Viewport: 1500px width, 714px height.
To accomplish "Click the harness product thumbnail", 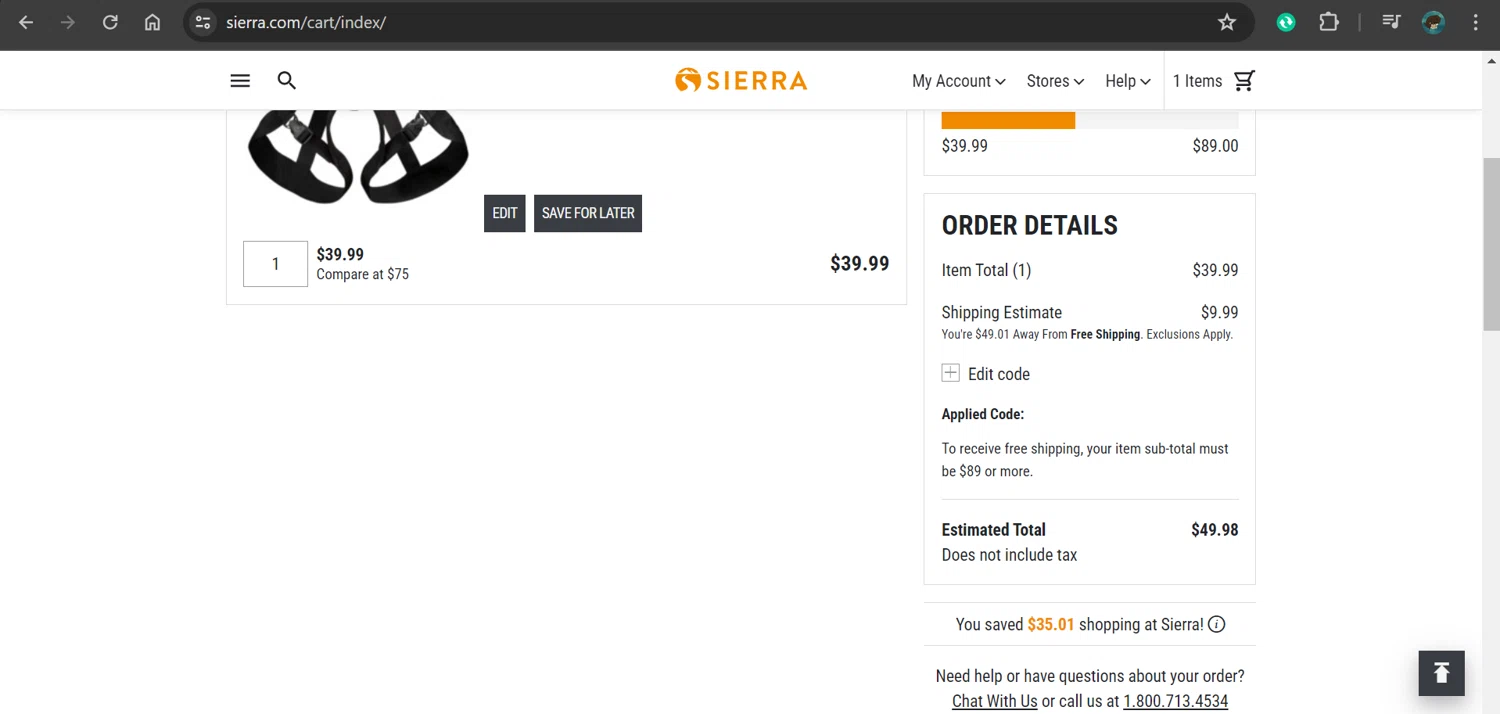I will point(357,155).
